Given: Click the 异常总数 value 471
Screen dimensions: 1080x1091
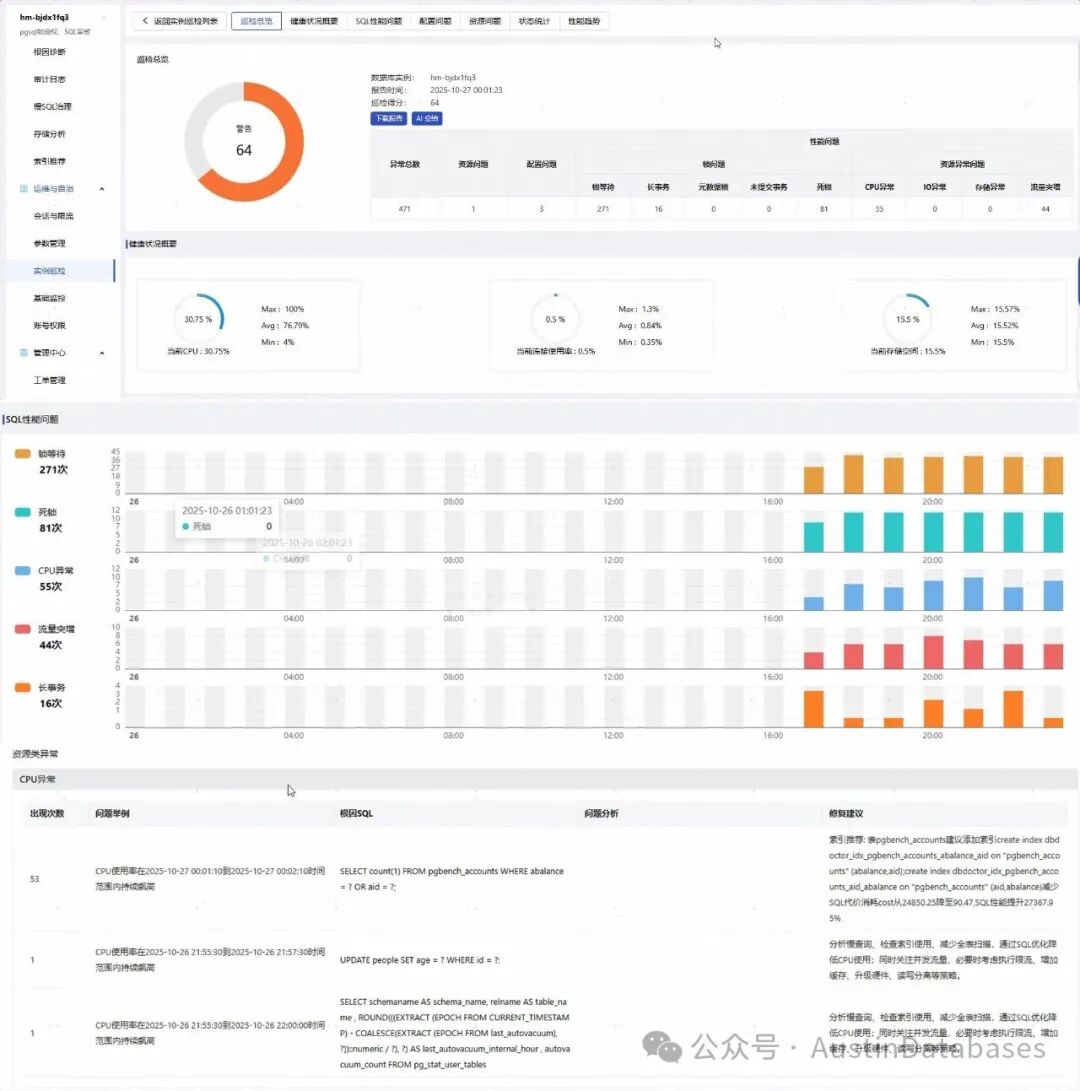Looking at the screenshot, I should coord(404,209).
